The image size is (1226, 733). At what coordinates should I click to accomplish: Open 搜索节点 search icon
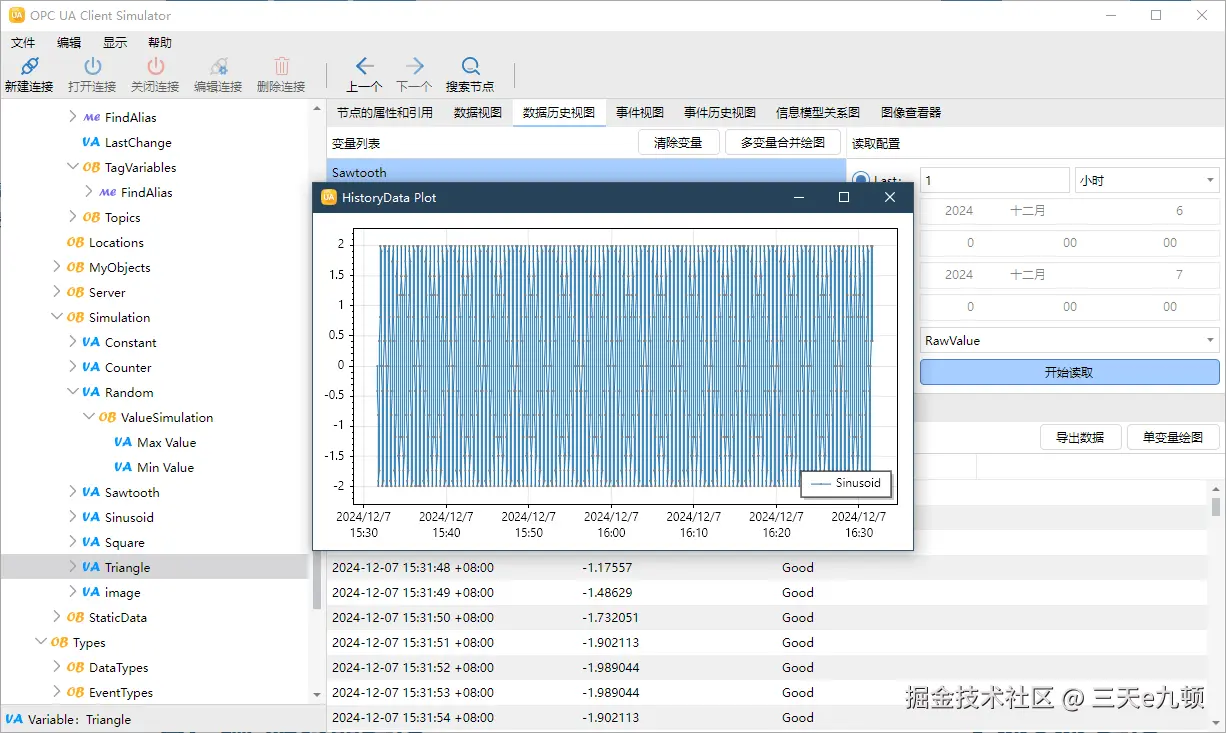(x=470, y=67)
